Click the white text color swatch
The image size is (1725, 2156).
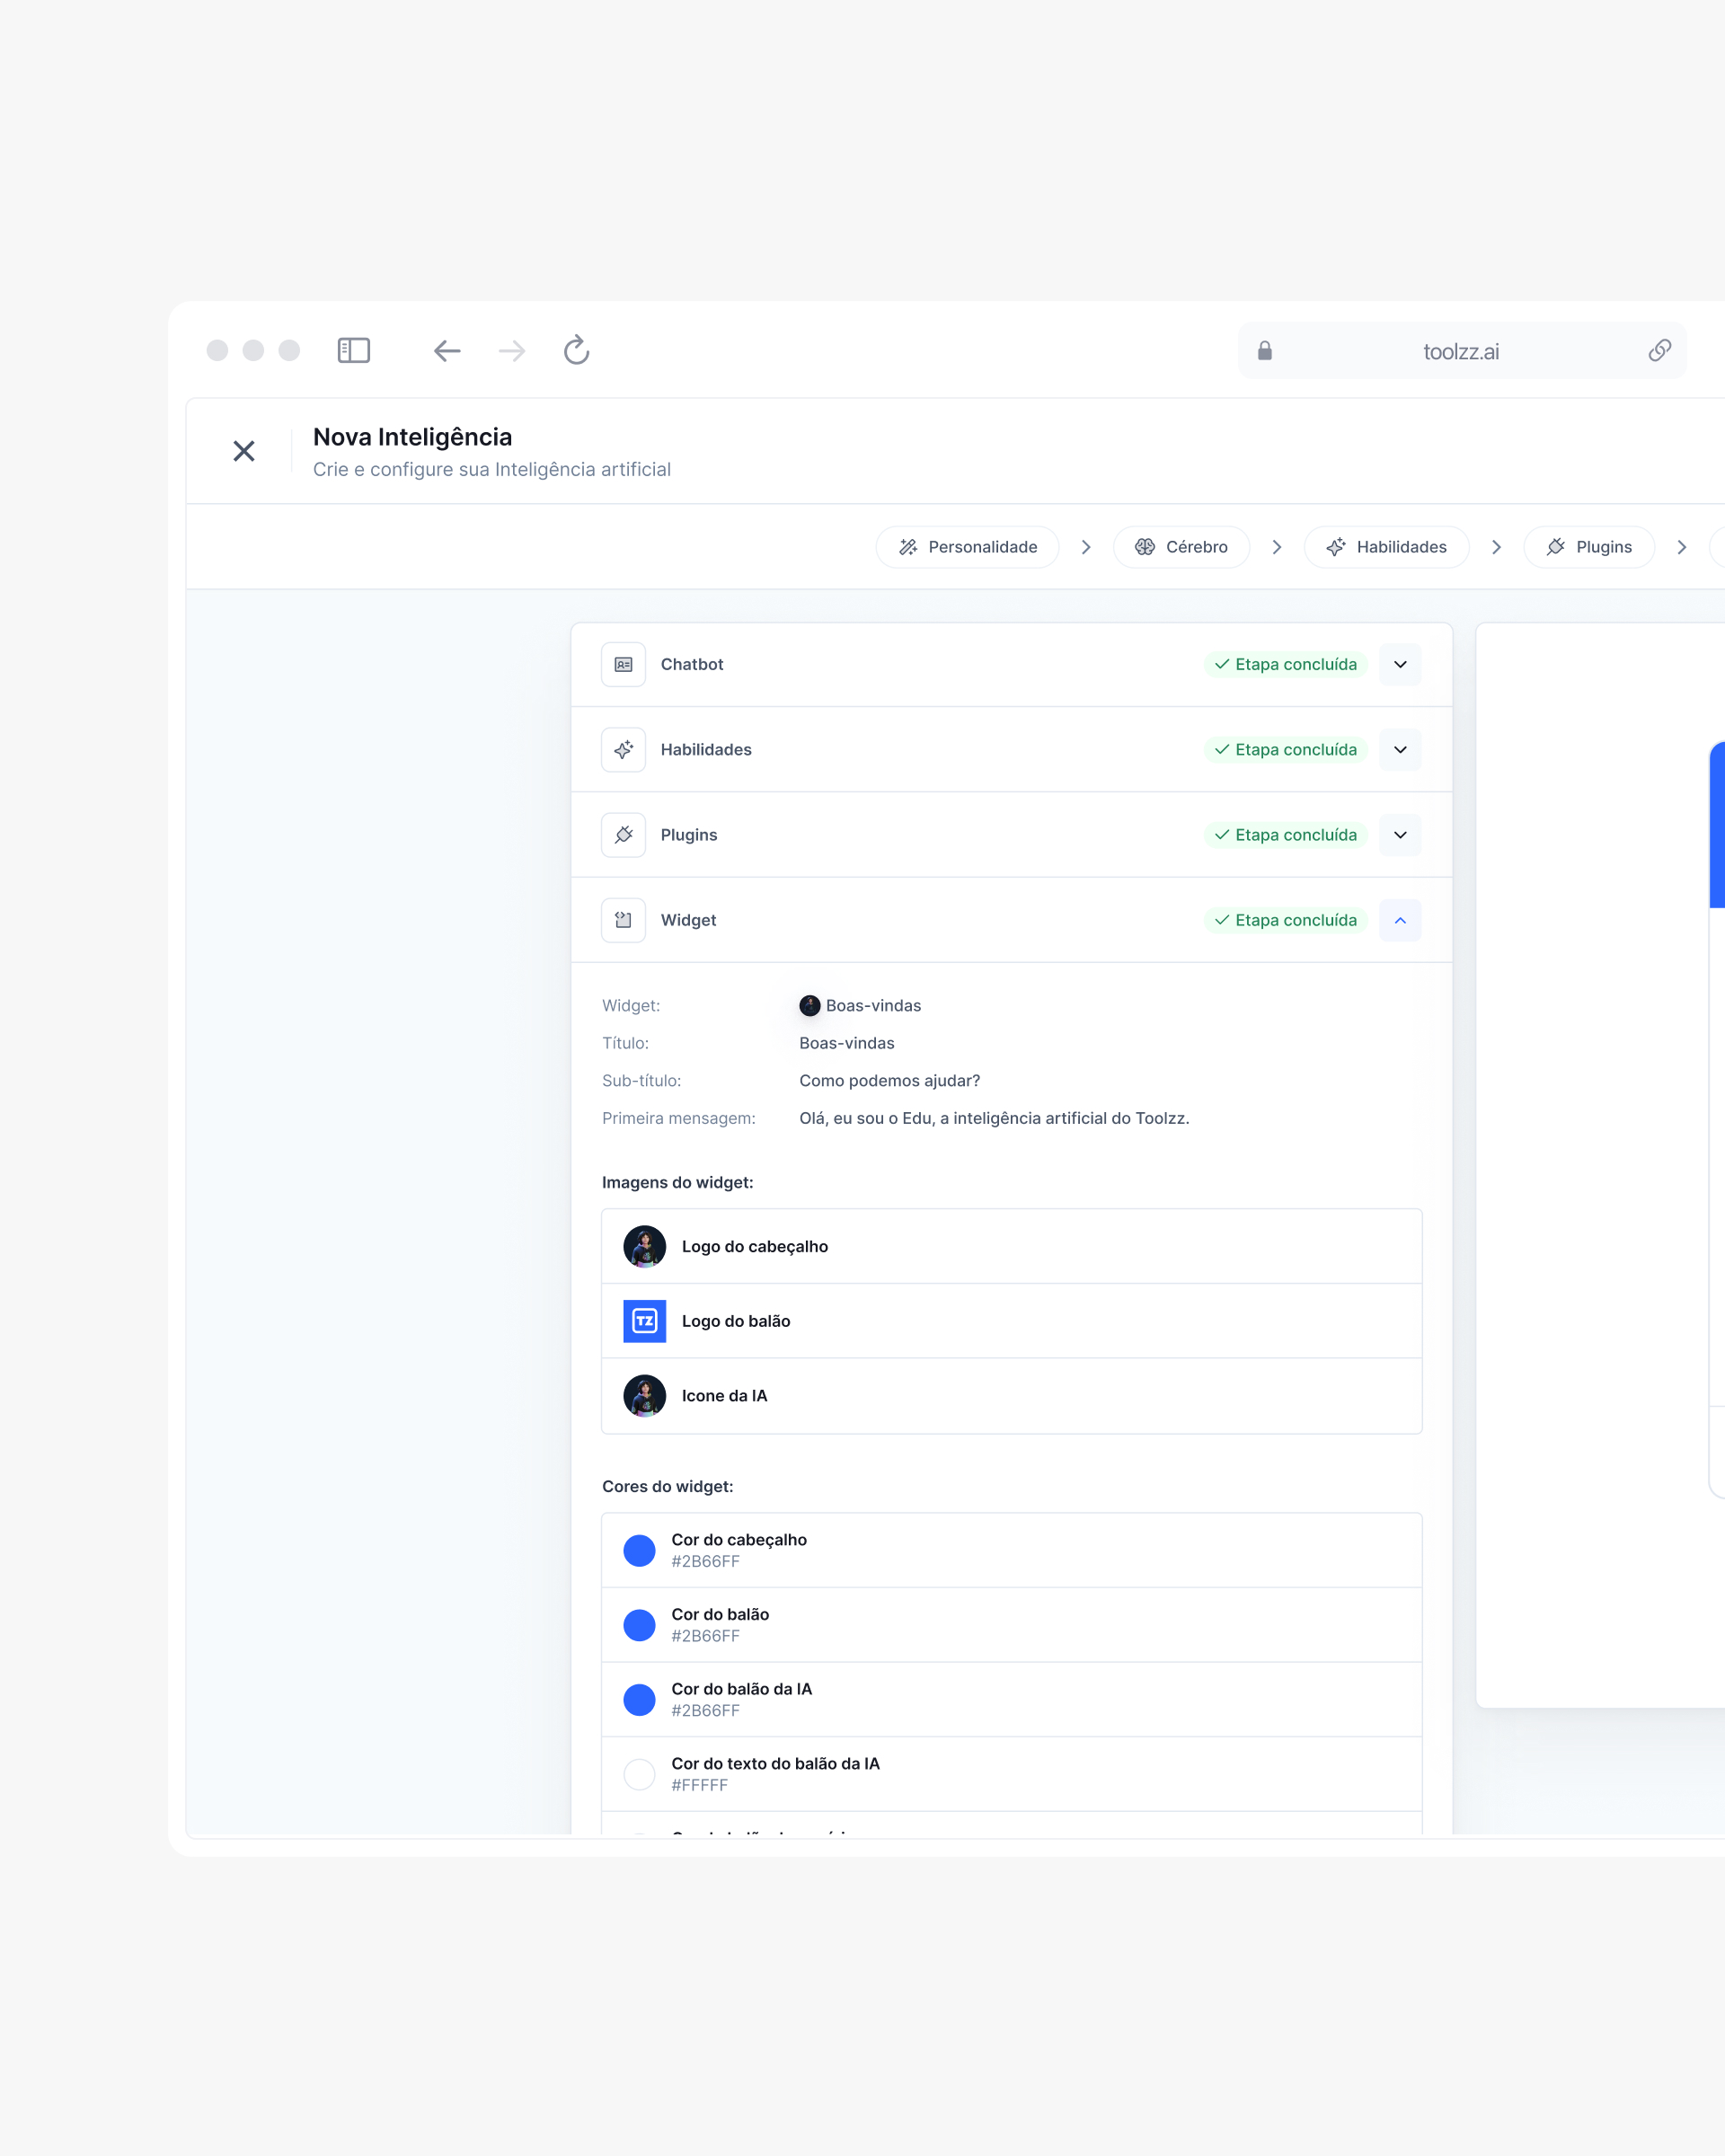pyautogui.click(x=639, y=1774)
